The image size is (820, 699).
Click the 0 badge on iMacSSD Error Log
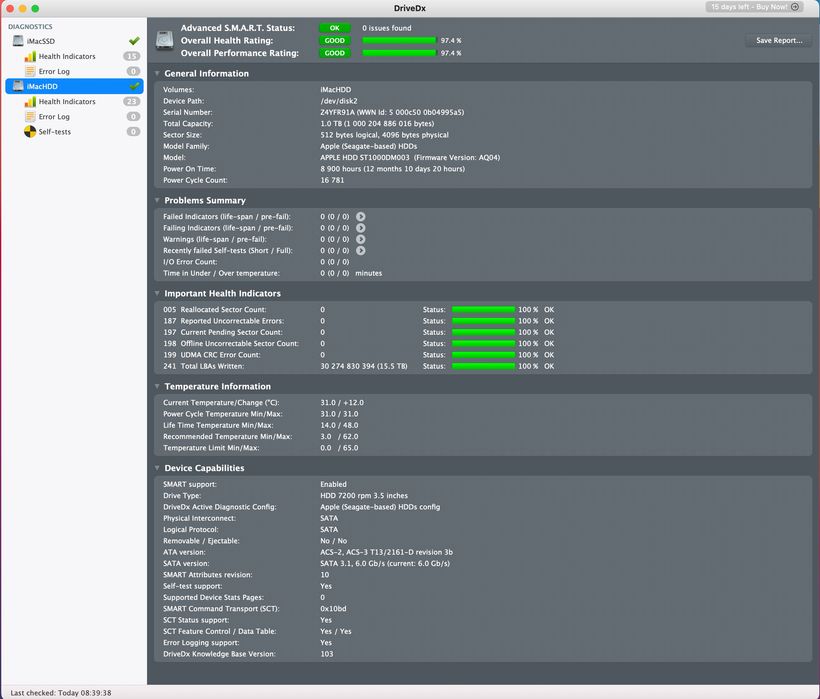point(133,71)
